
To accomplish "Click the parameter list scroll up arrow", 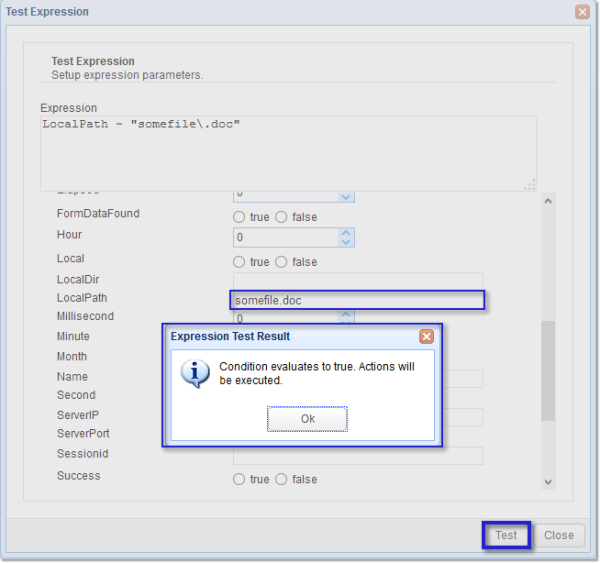I will 548,201.
